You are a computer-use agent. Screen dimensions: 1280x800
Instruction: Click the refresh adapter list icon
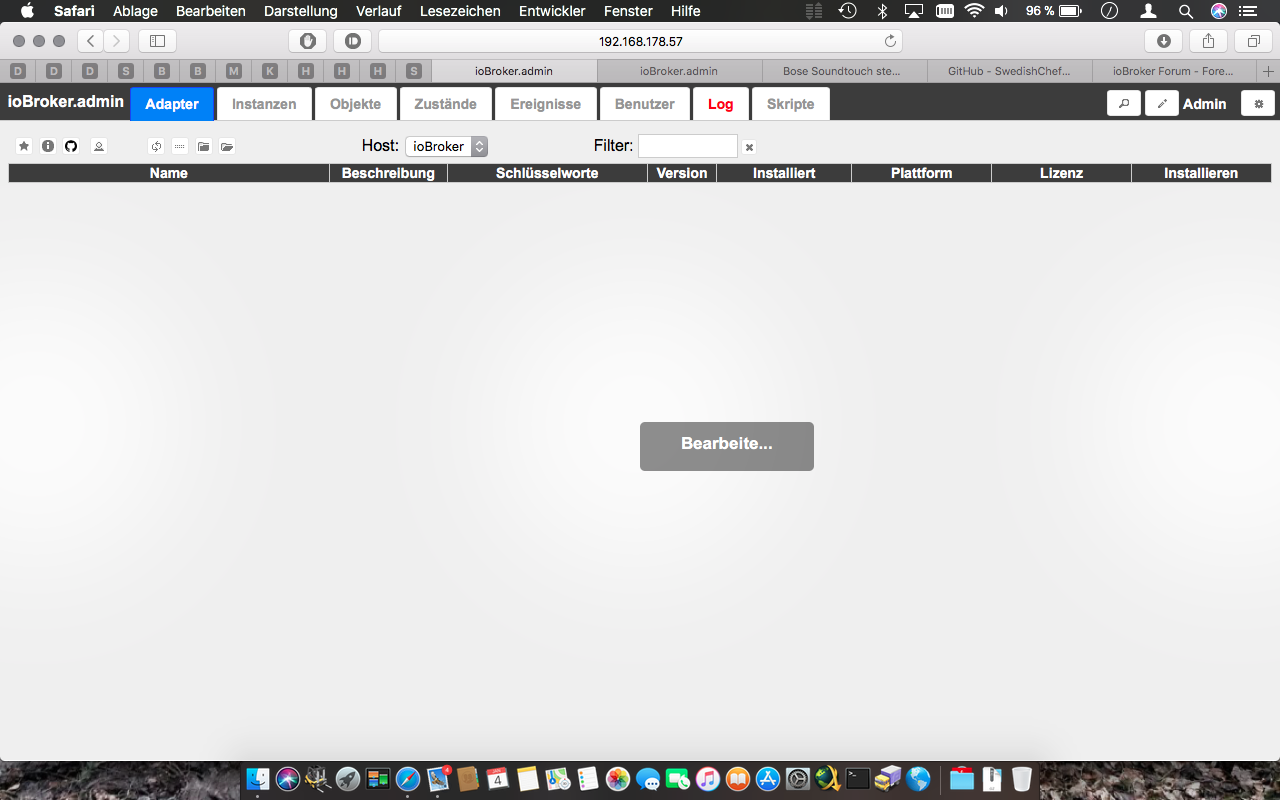point(156,146)
